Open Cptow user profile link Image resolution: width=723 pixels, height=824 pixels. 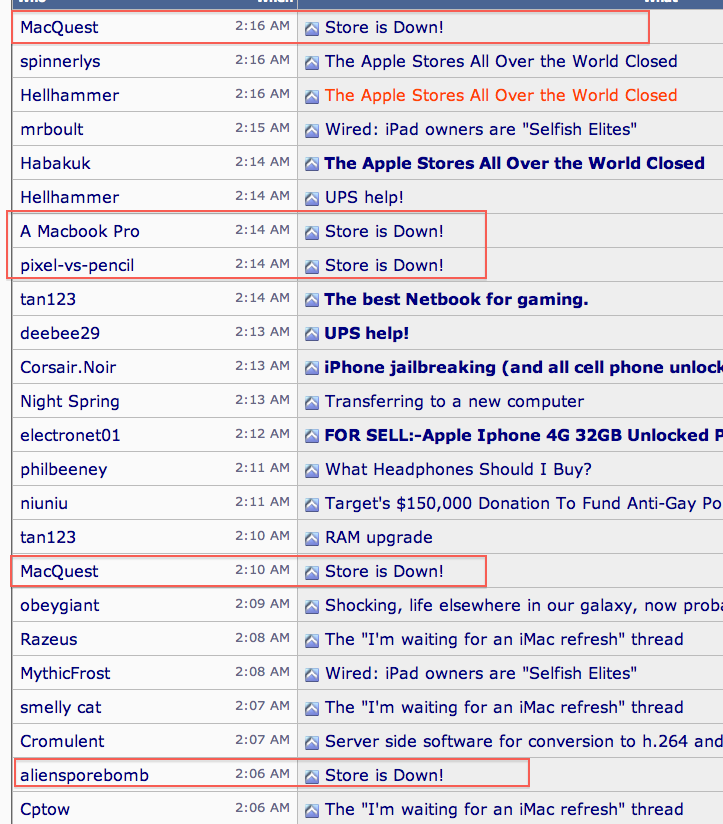click(x=45, y=810)
